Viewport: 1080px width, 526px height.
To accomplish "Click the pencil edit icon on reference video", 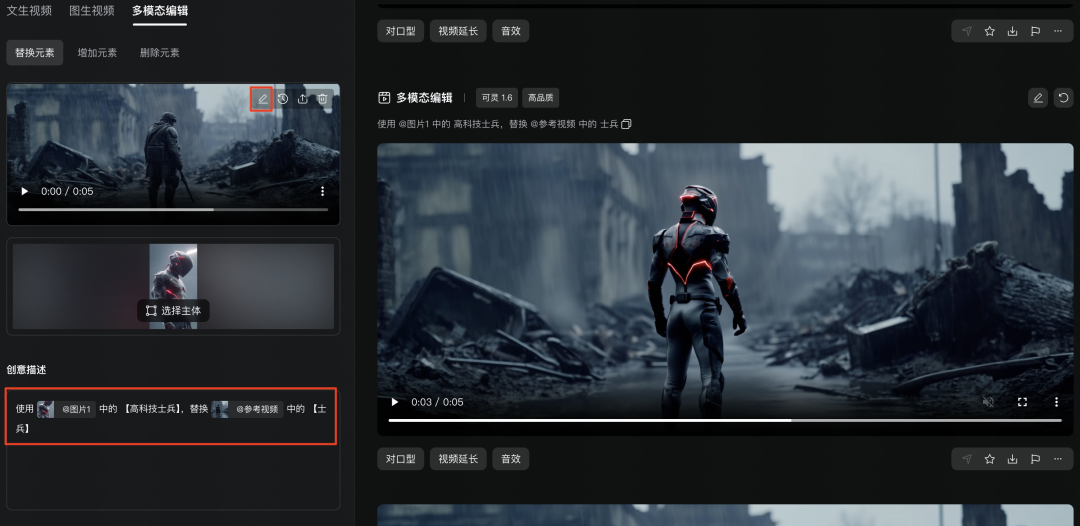I will tap(262, 99).
